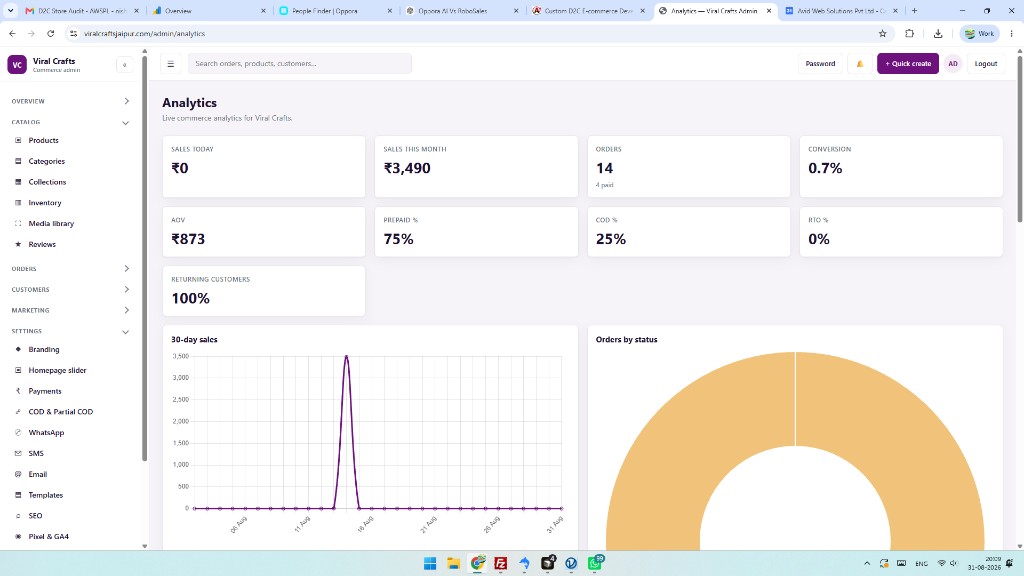Focus the Search orders, products, customers field
1024x576 pixels.
coord(300,64)
